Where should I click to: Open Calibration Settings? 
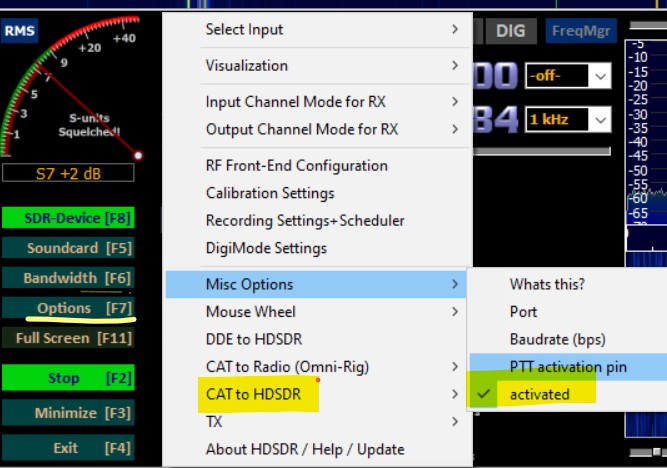(319, 193)
